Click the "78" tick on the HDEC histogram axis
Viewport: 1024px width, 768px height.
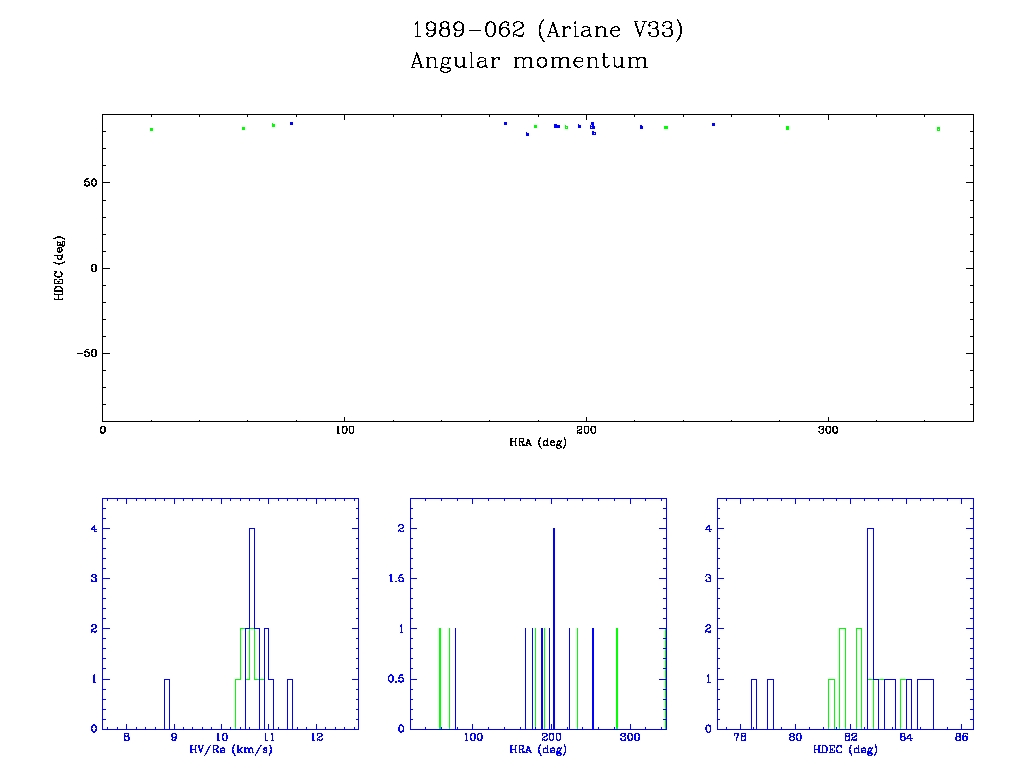pyautogui.click(x=740, y=737)
